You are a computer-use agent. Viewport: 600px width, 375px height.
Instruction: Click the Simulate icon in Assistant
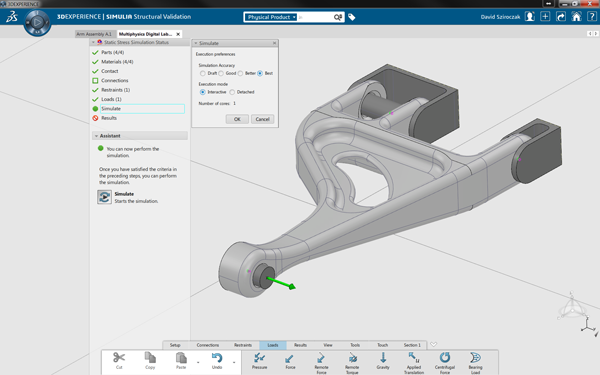tap(104, 197)
